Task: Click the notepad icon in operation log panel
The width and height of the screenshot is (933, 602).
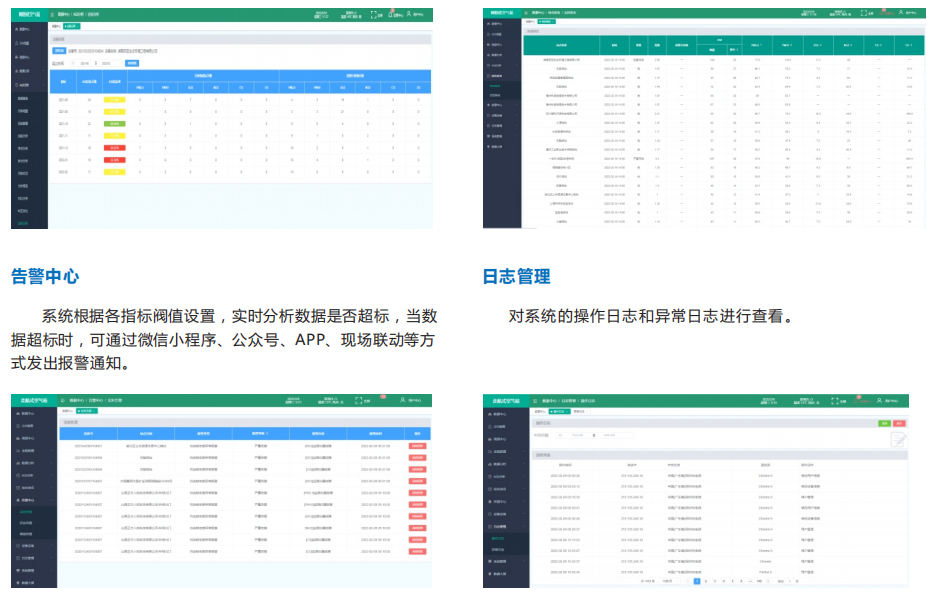Action: (x=899, y=439)
